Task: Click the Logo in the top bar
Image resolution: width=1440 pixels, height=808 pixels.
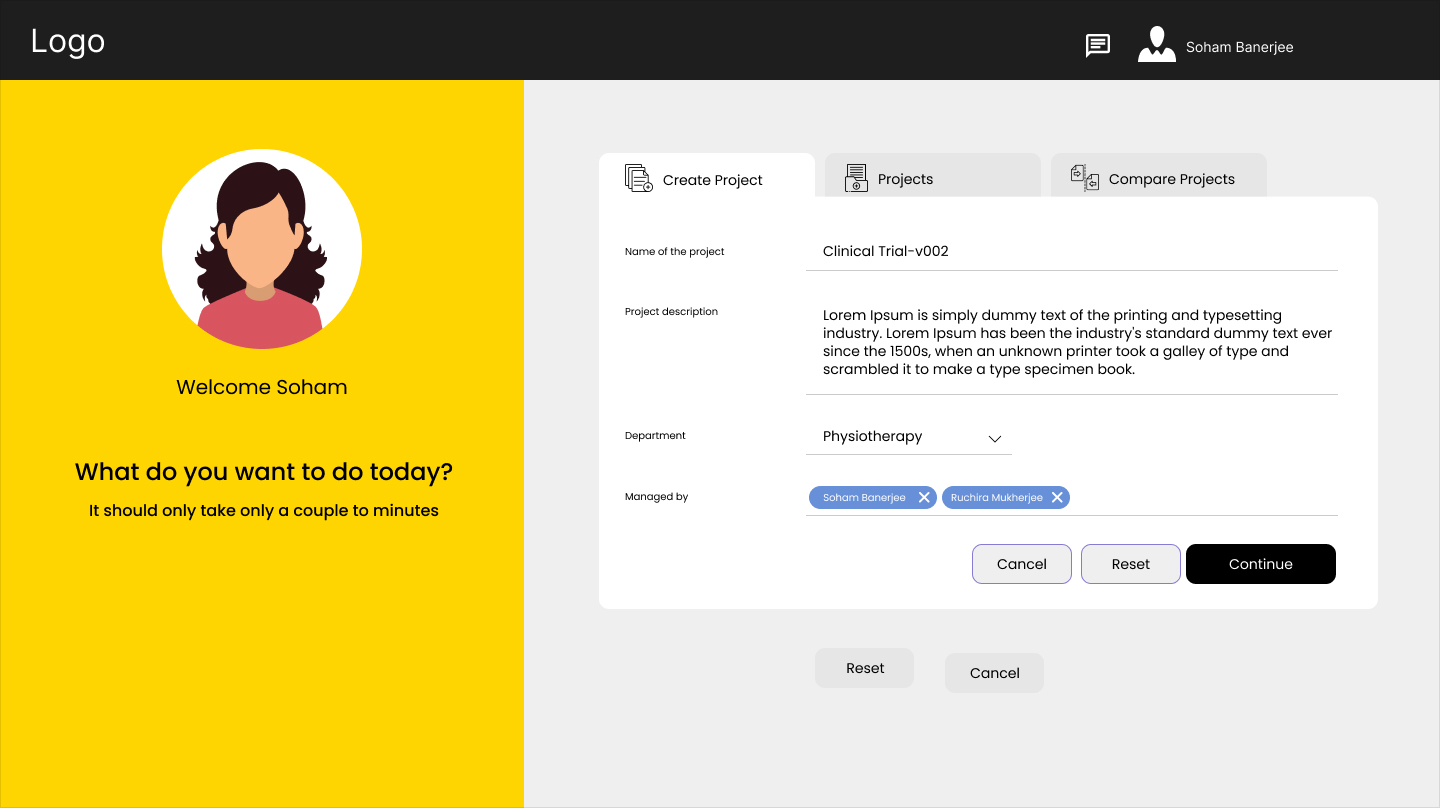Action: click(68, 41)
